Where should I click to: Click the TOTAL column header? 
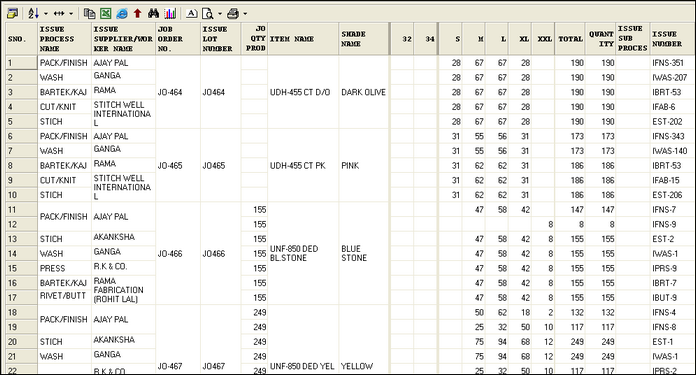point(570,39)
